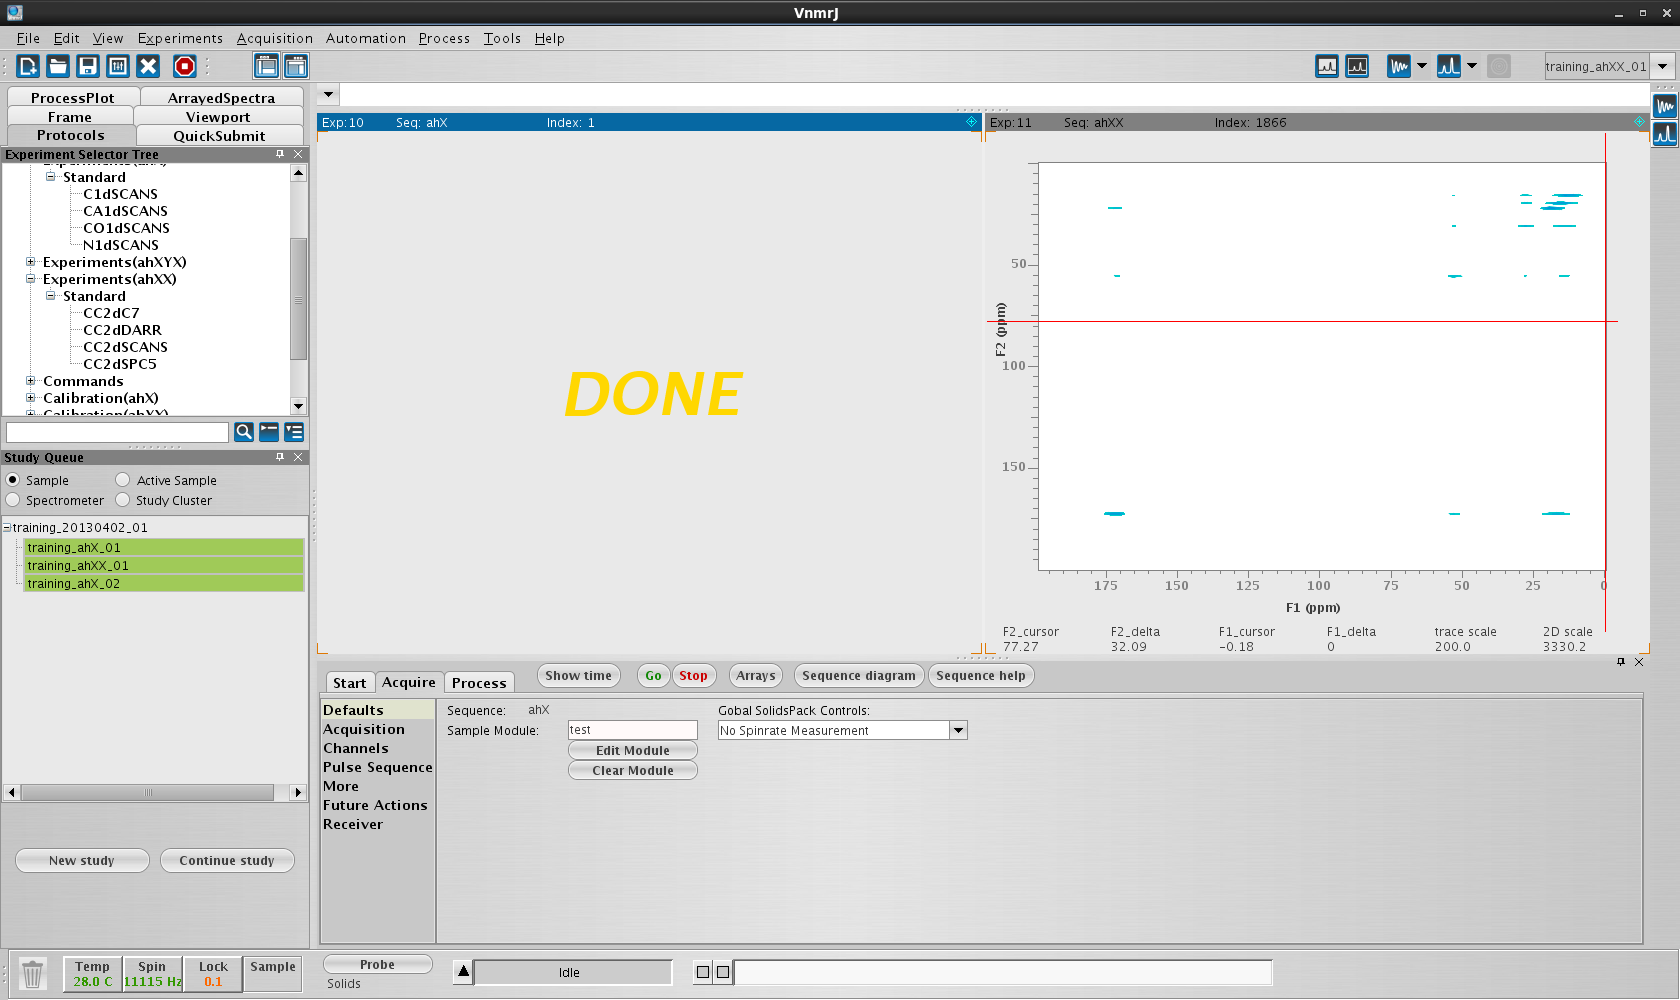Image resolution: width=1680 pixels, height=1000 pixels.
Task: Click the Sequence diagram button
Action: coord(858,676)
